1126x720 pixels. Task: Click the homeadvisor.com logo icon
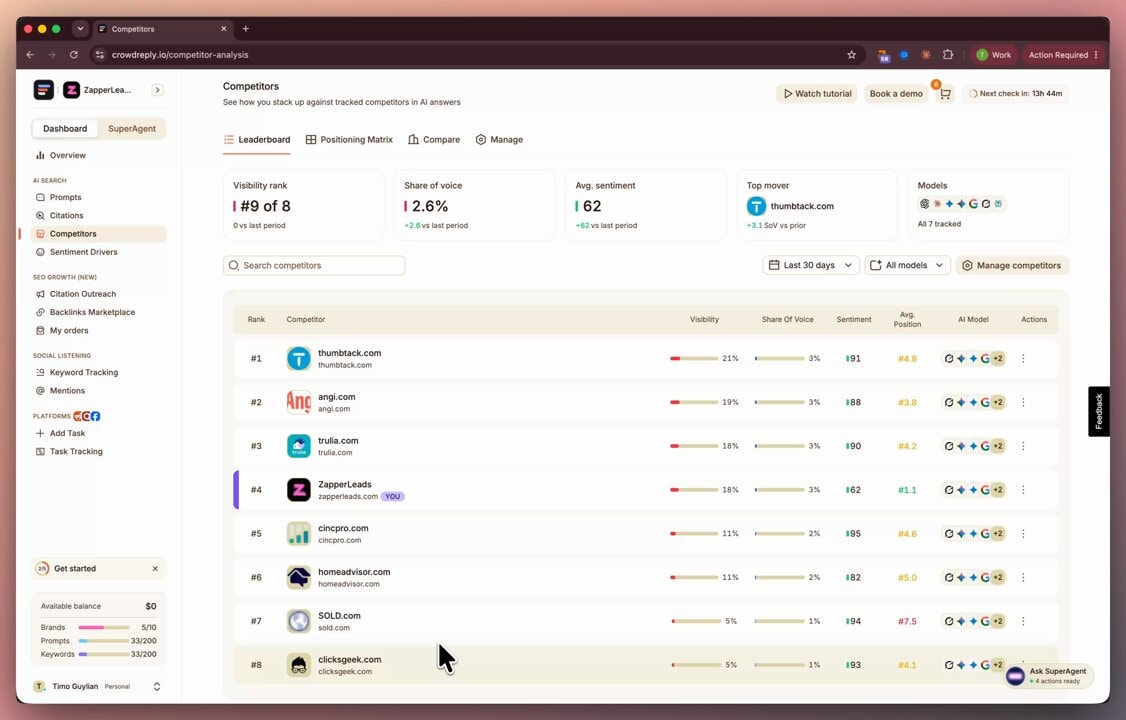299,577
